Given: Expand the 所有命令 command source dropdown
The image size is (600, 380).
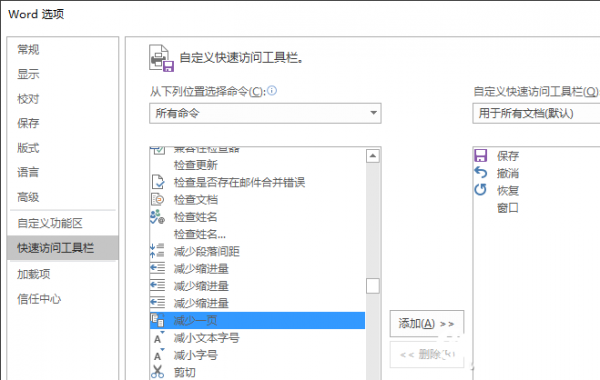Looking at the screenshot, I should pos(265,113).
